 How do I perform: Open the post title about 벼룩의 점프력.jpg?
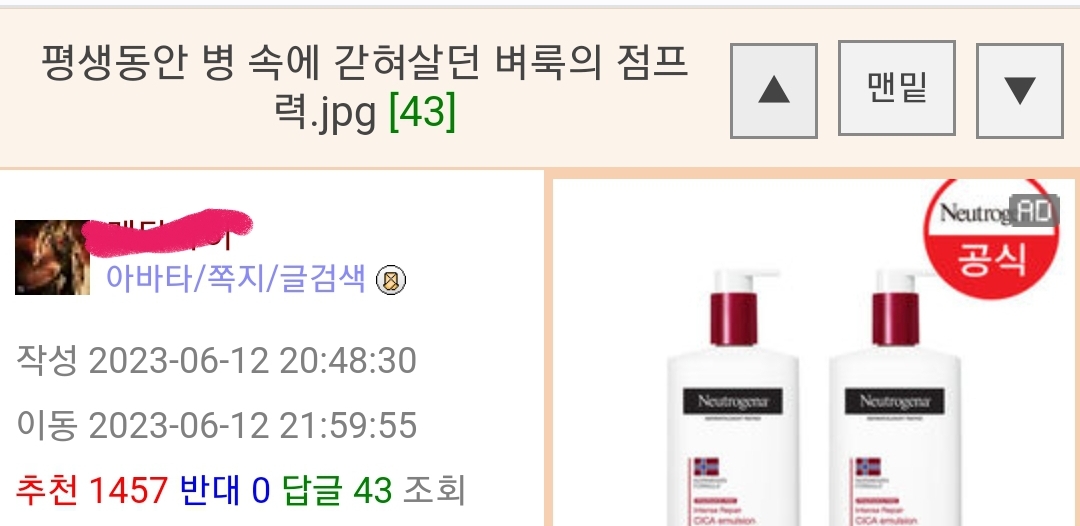coord(365,87)
